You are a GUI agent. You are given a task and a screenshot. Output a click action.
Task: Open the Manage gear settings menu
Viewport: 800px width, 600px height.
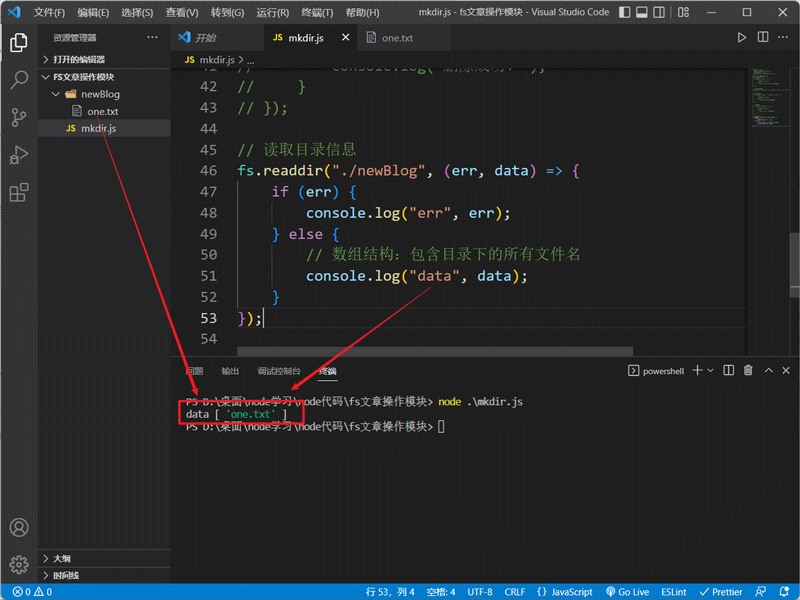click(19, 564)
